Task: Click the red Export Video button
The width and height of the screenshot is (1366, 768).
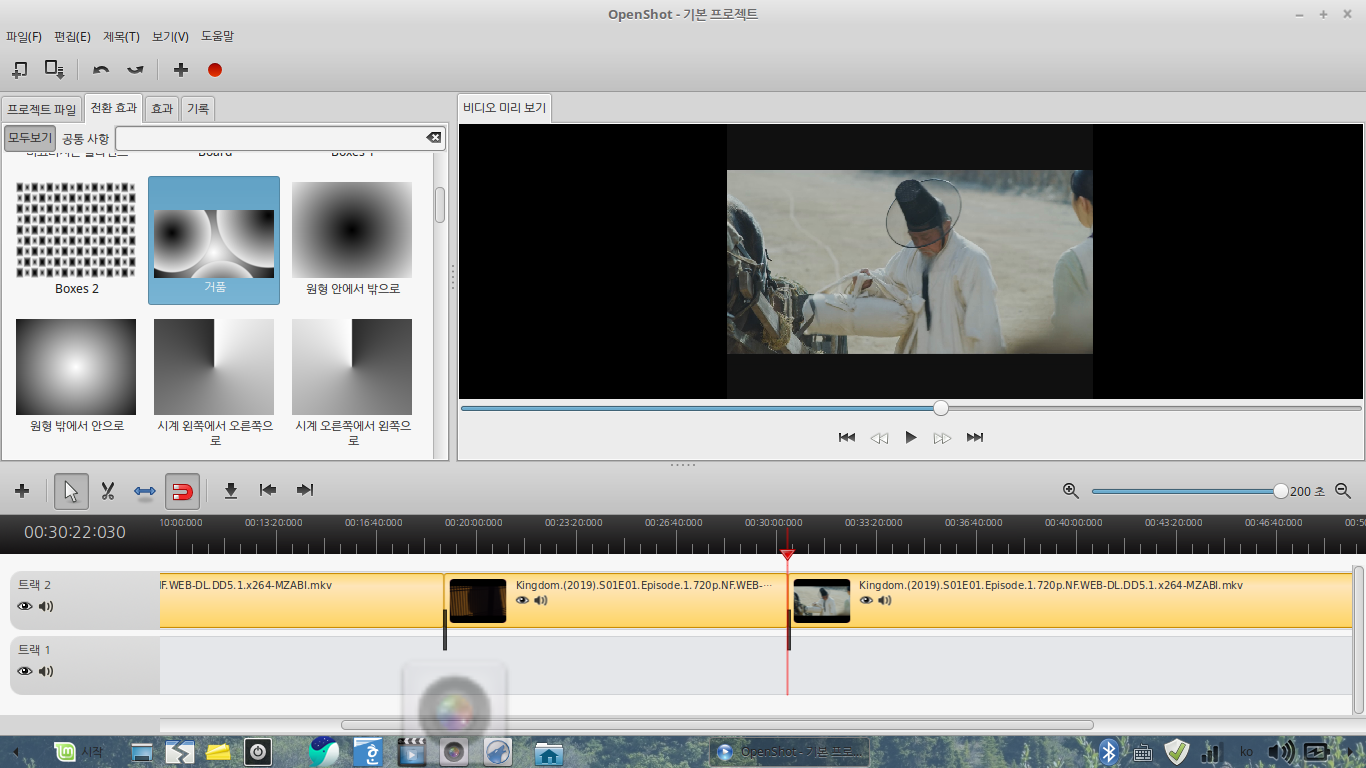Action: coord(214,69)
